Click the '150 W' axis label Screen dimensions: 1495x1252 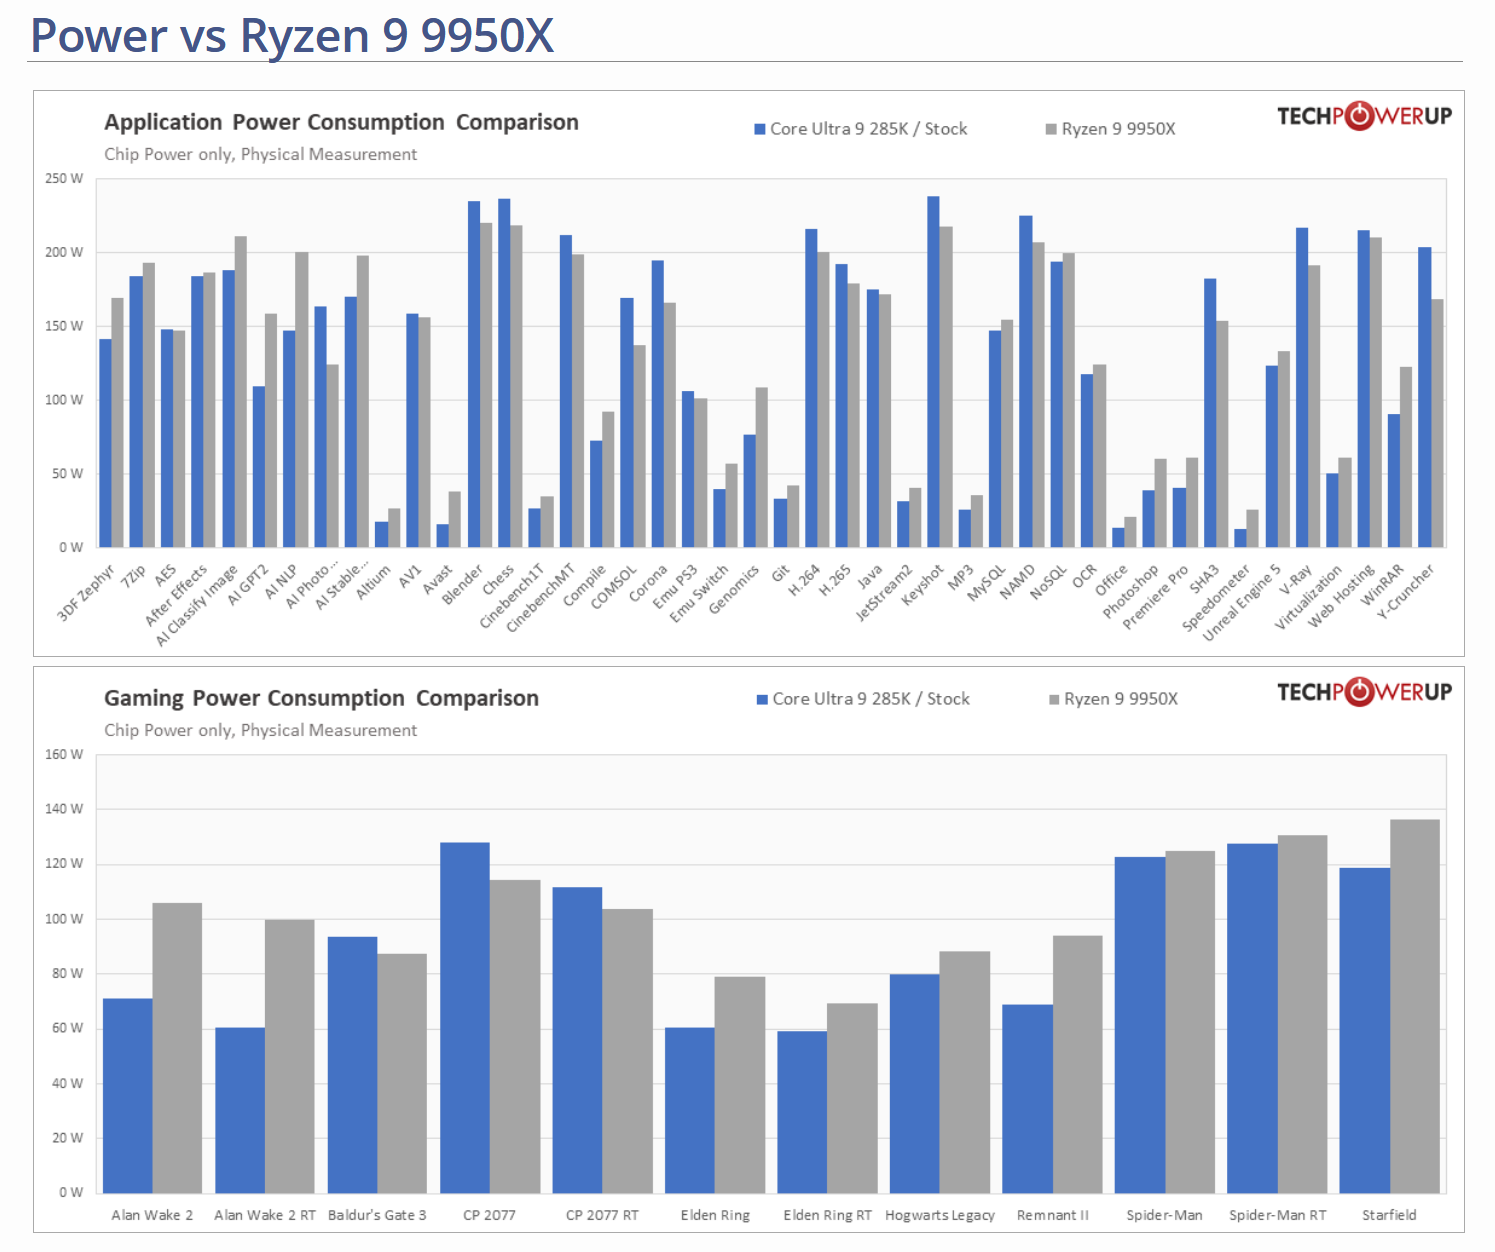point(64,326)
